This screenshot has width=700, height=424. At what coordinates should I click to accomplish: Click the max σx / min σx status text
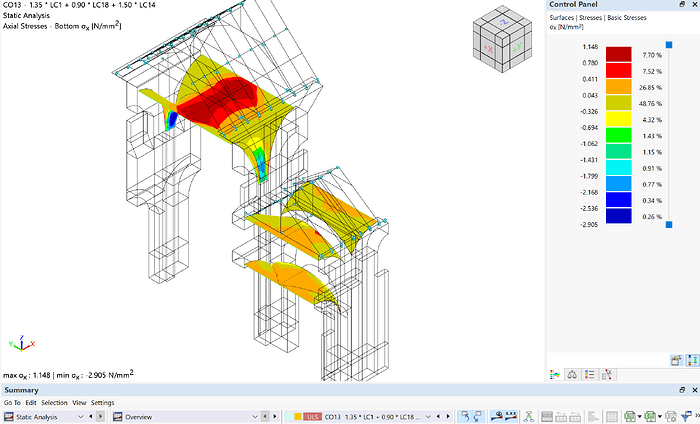pyautogui.click(x=68, y=375)
